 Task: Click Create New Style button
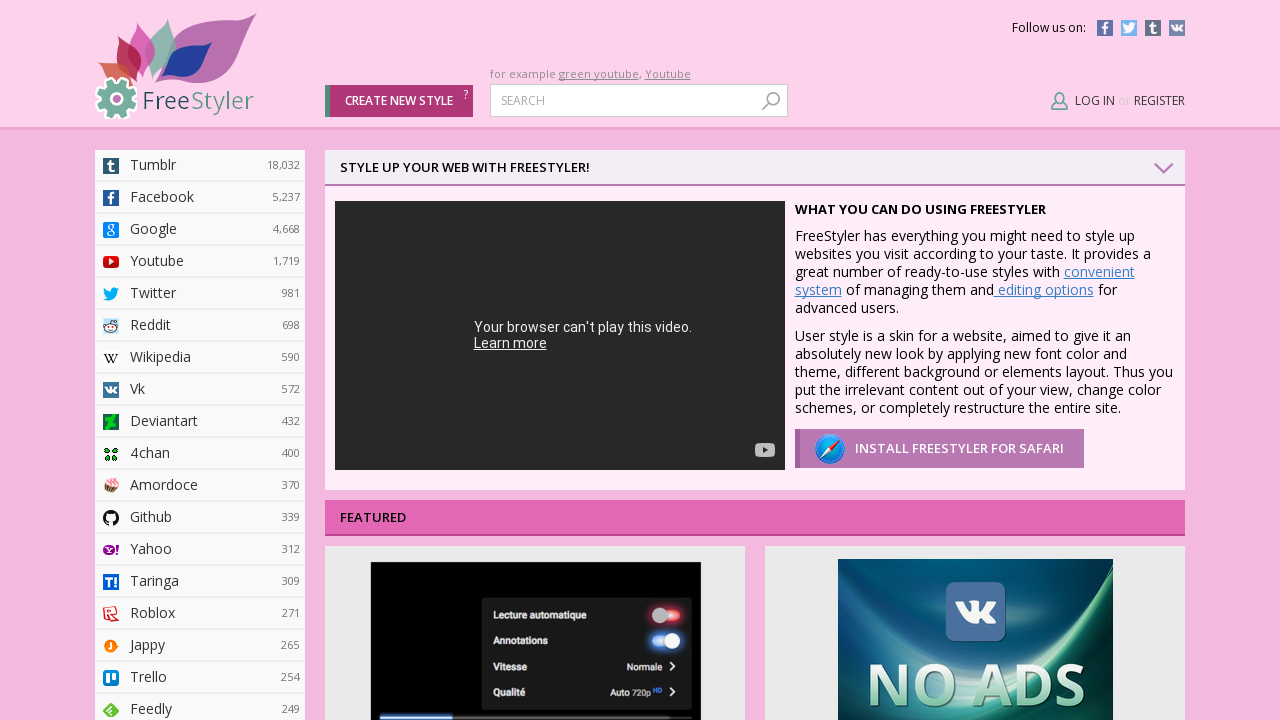(x=399, y=101)
